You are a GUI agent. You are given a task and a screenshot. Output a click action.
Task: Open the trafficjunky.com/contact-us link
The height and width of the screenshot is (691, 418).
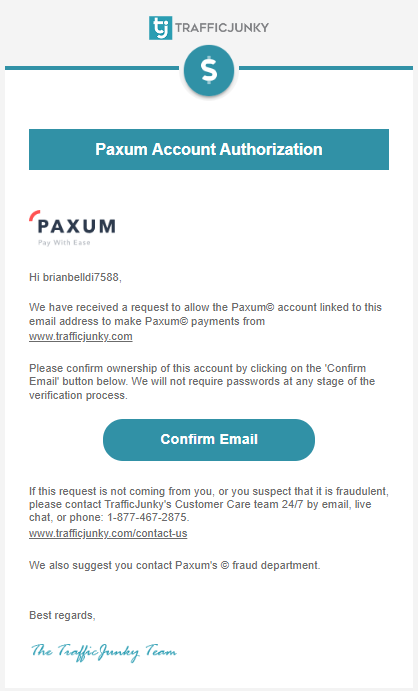(x=108, y=533)
